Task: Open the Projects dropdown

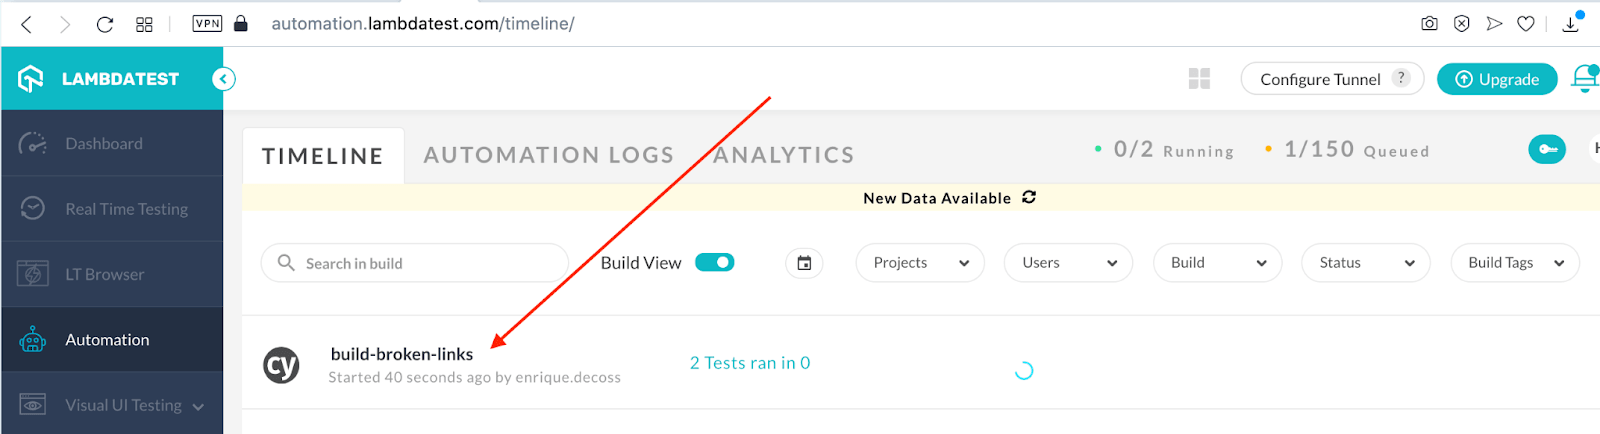Action: (920, 263)
